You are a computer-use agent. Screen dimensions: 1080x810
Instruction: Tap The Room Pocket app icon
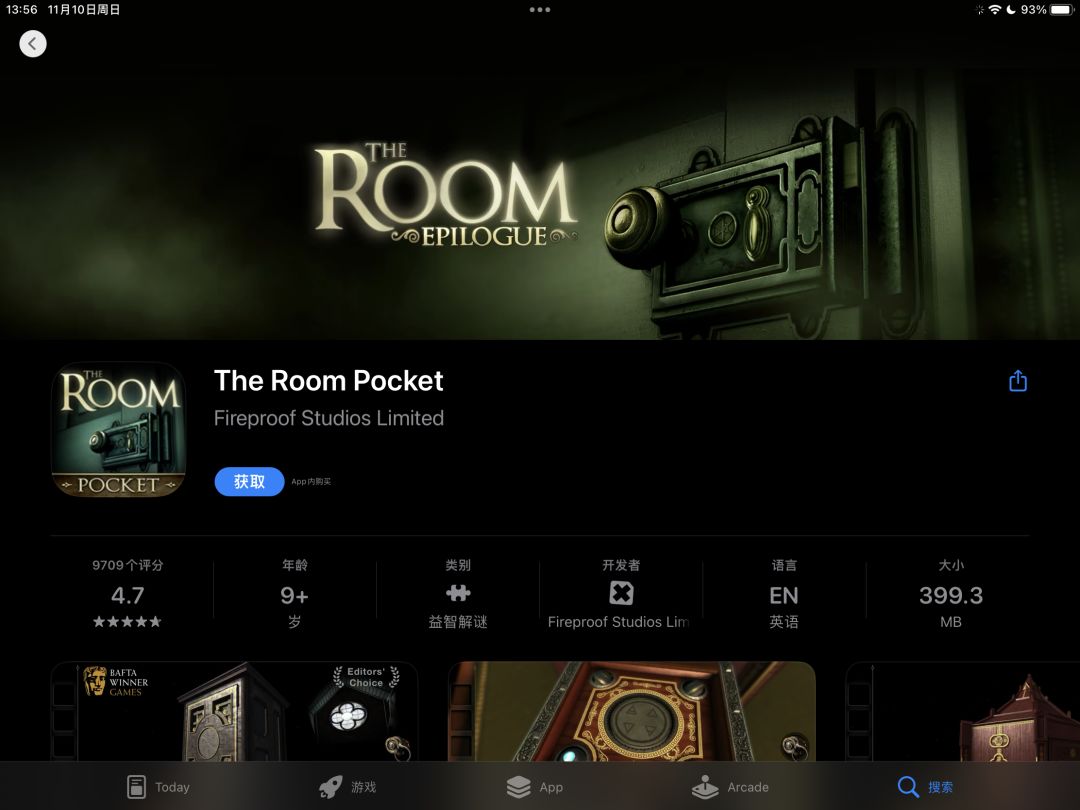point(118,429)
